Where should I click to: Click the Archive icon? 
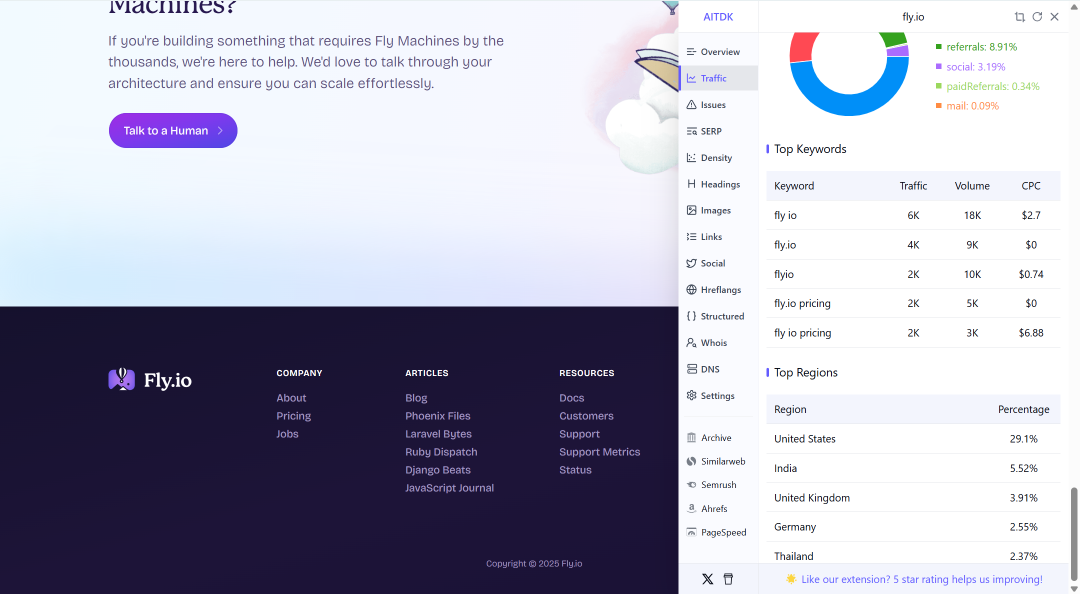click(x=692, y=438)
